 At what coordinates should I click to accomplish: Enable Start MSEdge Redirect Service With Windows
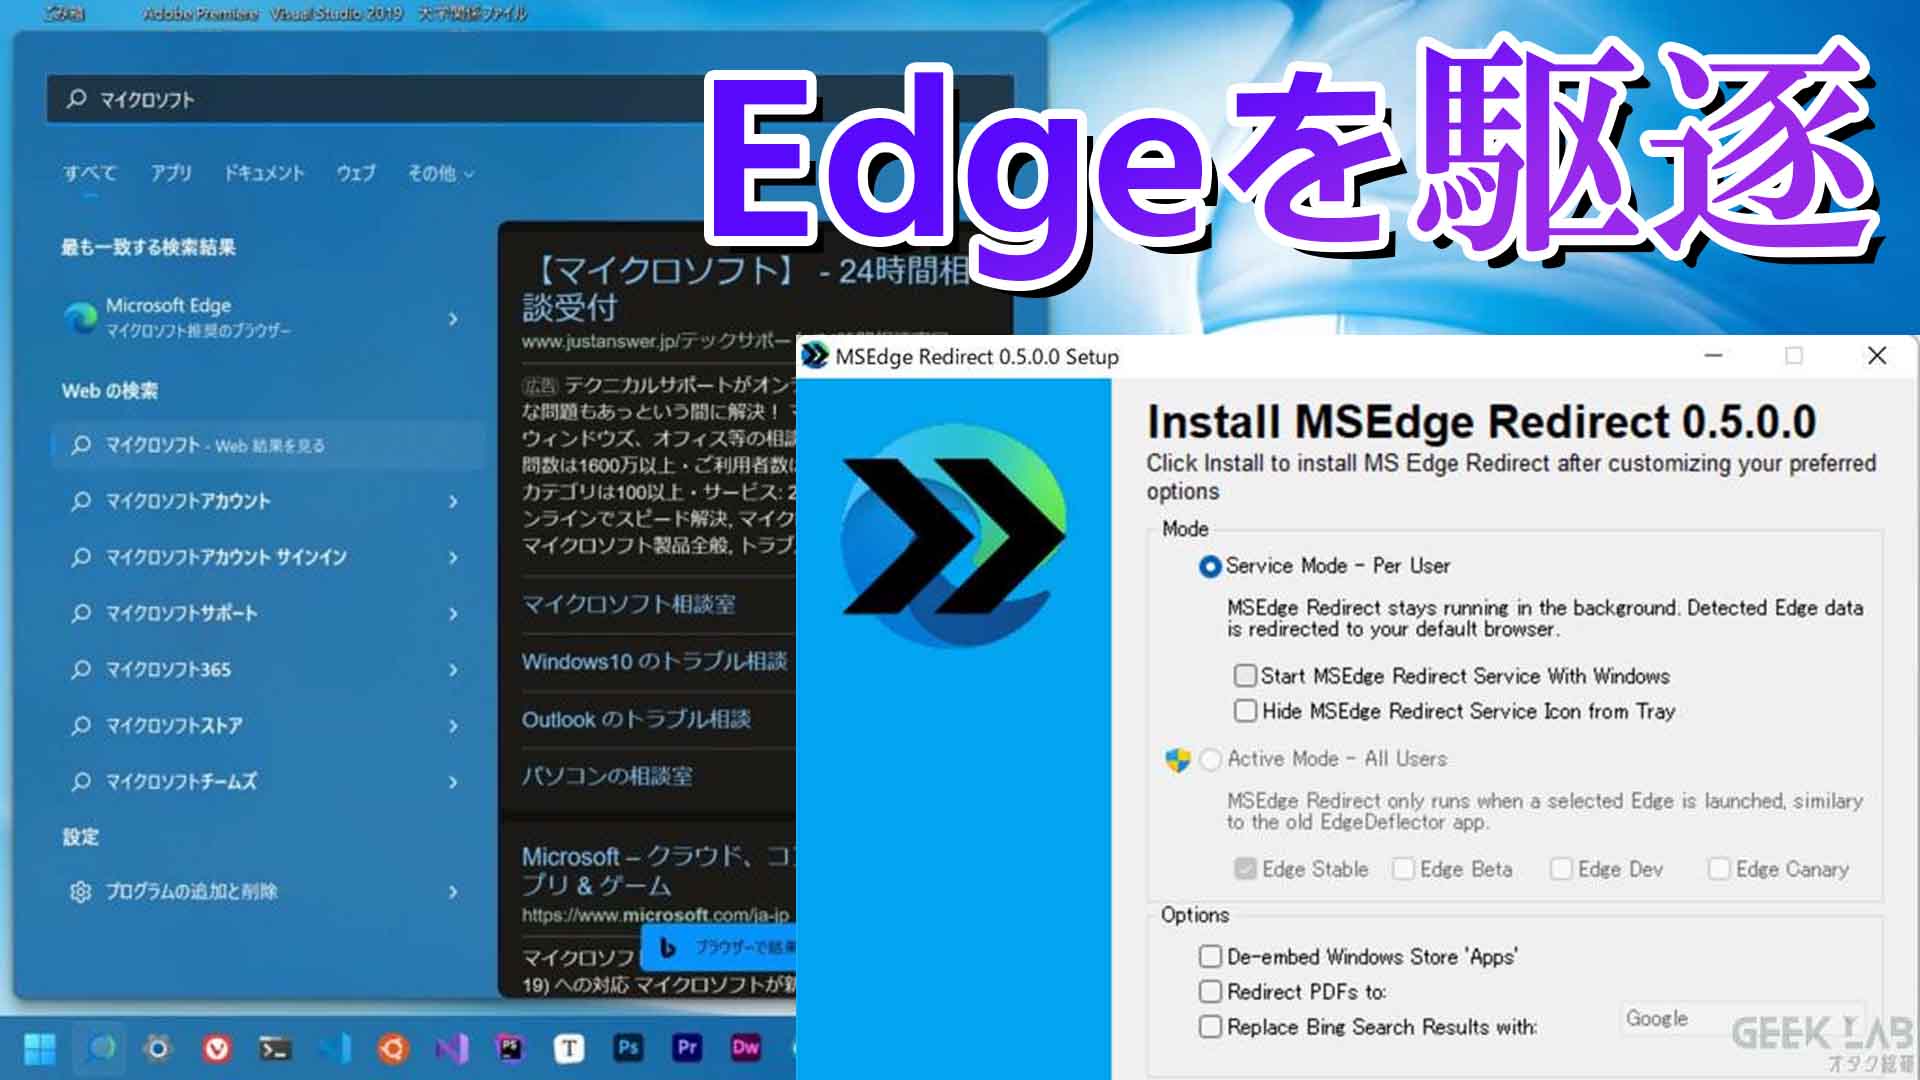point(1245,676)
